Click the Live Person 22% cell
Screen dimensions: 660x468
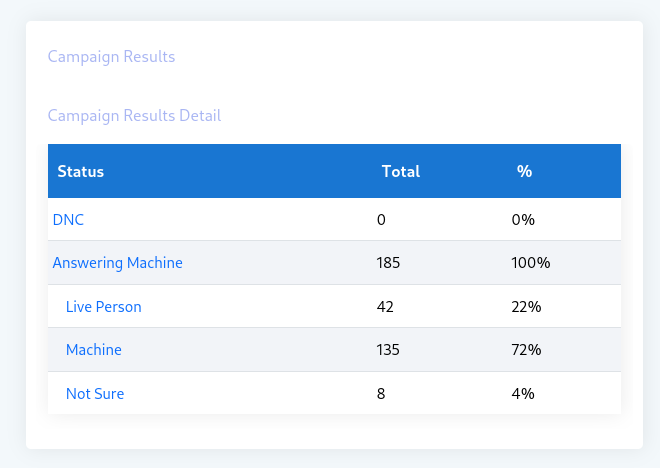coord(526,307)
